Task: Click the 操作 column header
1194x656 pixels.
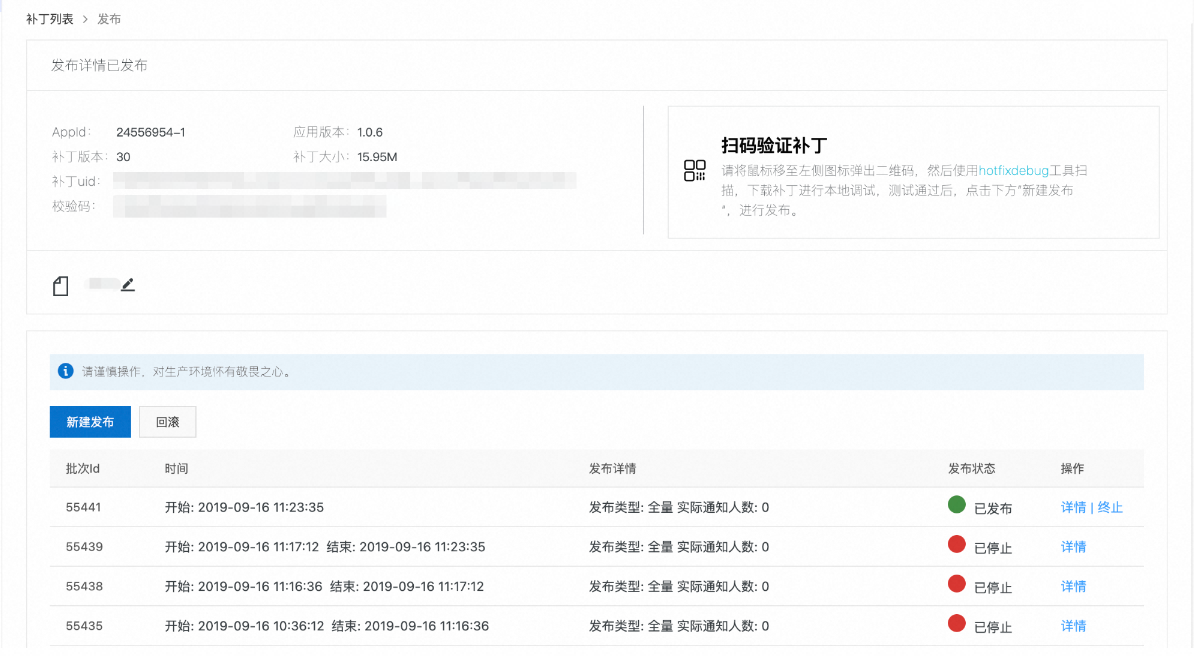Action: click(1072, 469)
